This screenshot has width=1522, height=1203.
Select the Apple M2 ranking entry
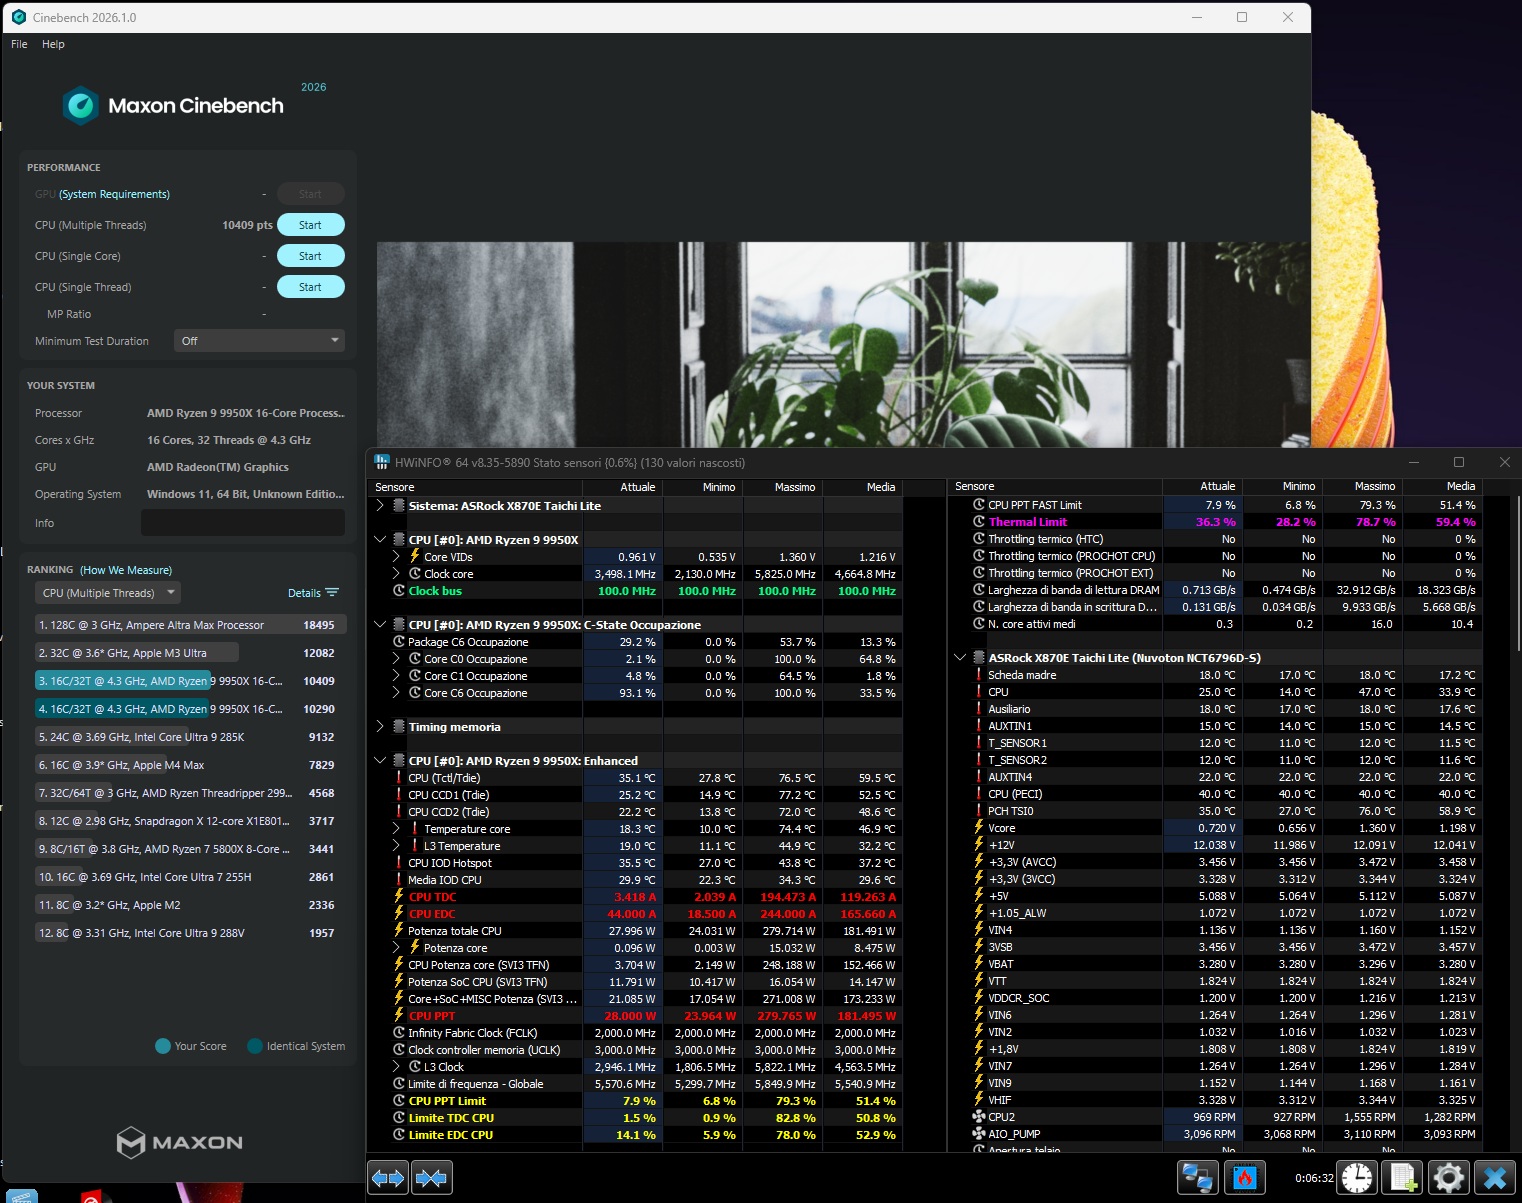[190, 905]
